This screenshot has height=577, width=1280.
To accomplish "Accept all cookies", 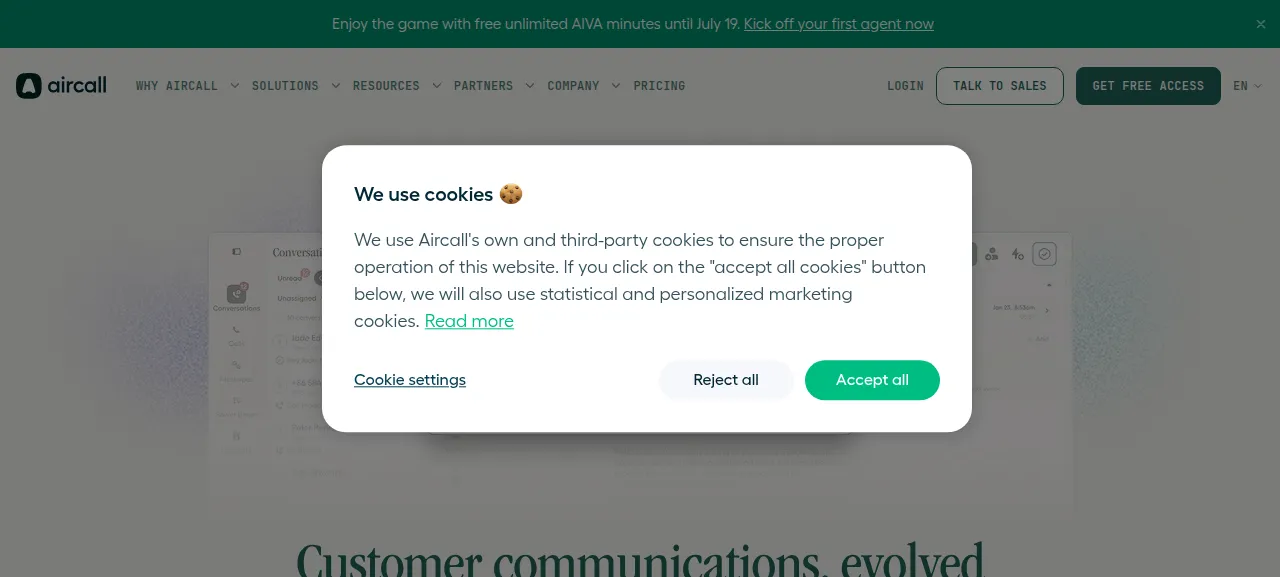I will tap(872, 380).
